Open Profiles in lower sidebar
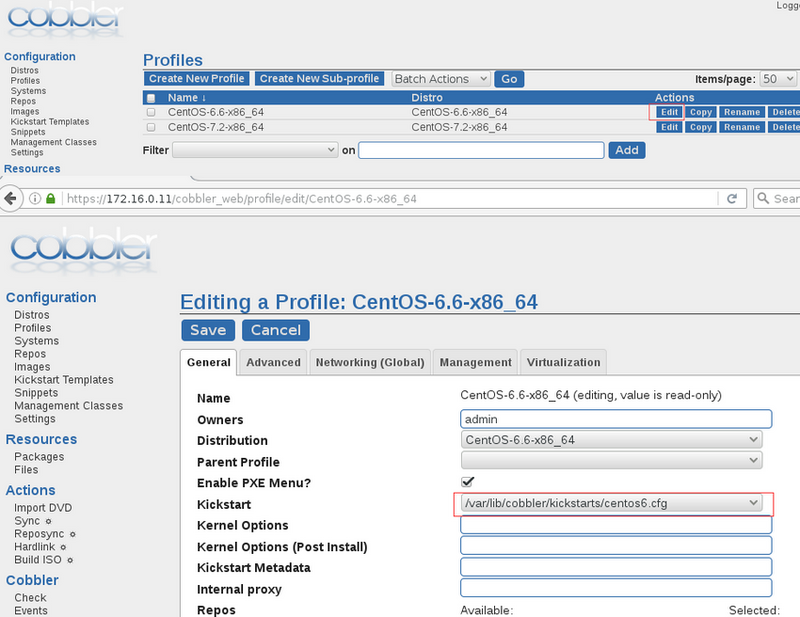Screen dimensions: 800x617 pos(33,328)
